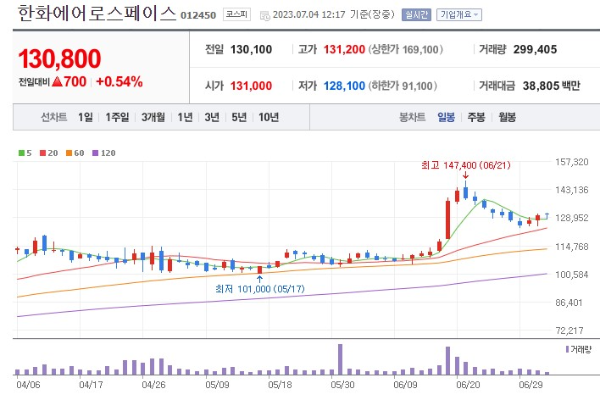Click the 실시간 real-time button
600x405 pixels.
[416, 15]
